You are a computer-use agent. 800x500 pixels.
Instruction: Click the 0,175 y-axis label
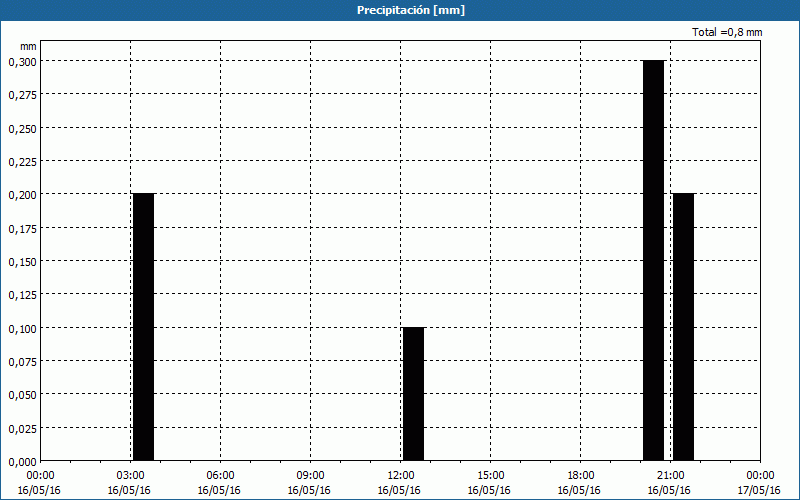pos(22,228)
